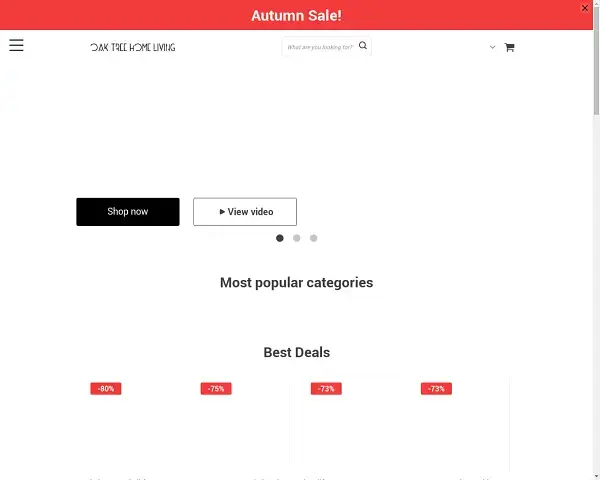Click the -80% discount badge
The height and width of the screenshot is (480, 600).
click(106, 388)
